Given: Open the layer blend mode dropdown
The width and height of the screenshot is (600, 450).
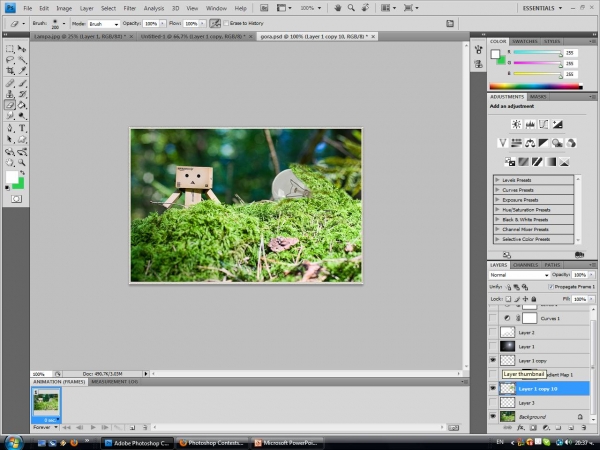Looking at the screenshot, I should tap(519, 275).
